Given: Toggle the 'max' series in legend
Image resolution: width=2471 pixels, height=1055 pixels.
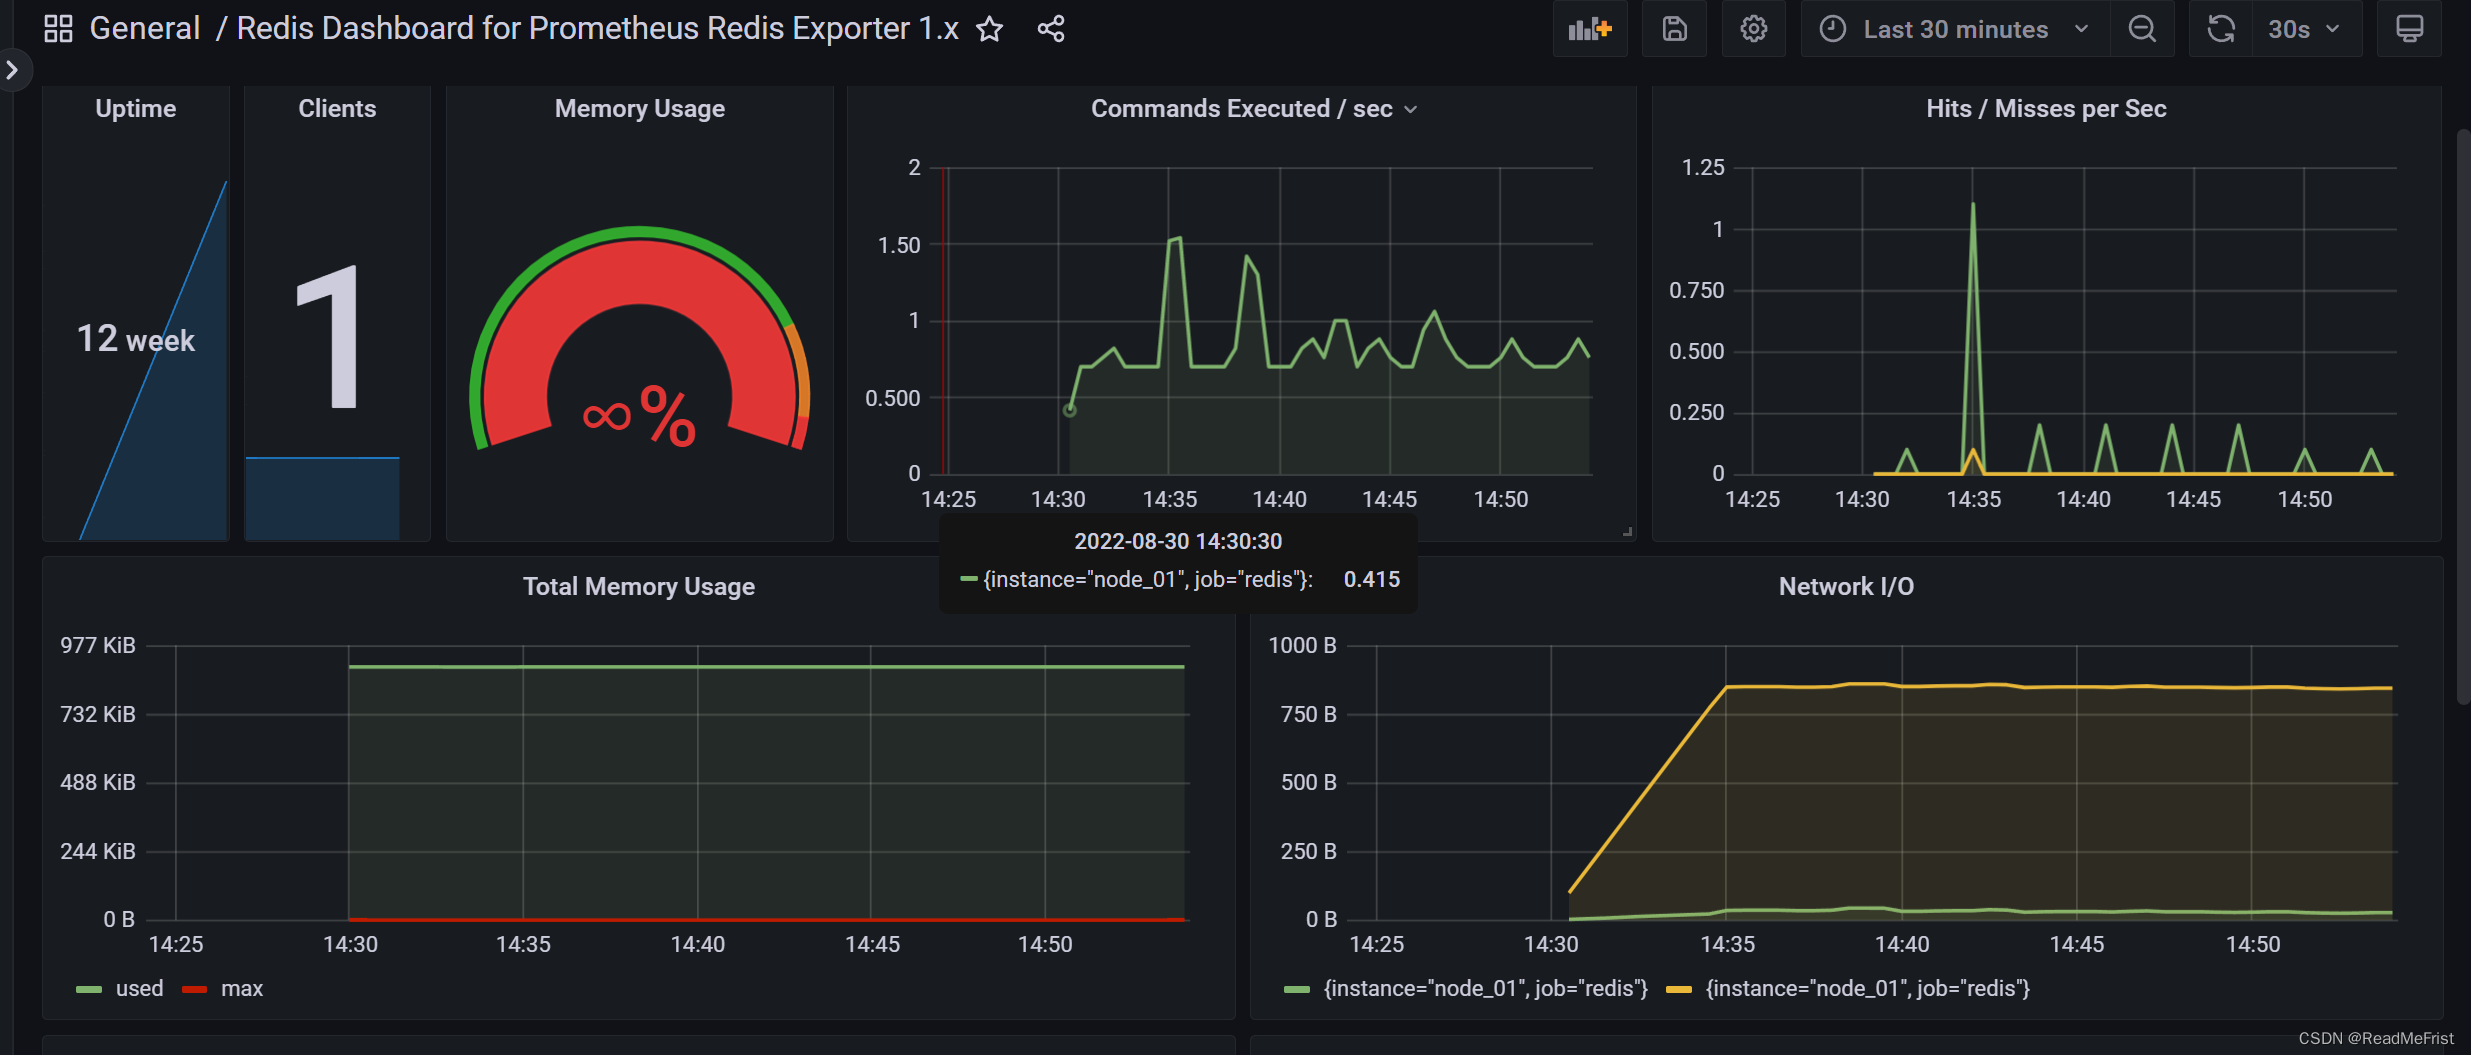Looking at the screenshot, I should click(x=242, y=988).
